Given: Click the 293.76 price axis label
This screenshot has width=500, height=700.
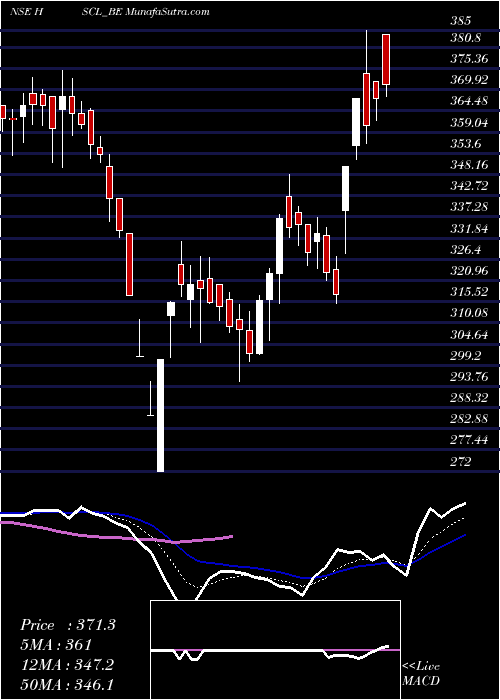Looking at the screenshot, I should (469, 377).
